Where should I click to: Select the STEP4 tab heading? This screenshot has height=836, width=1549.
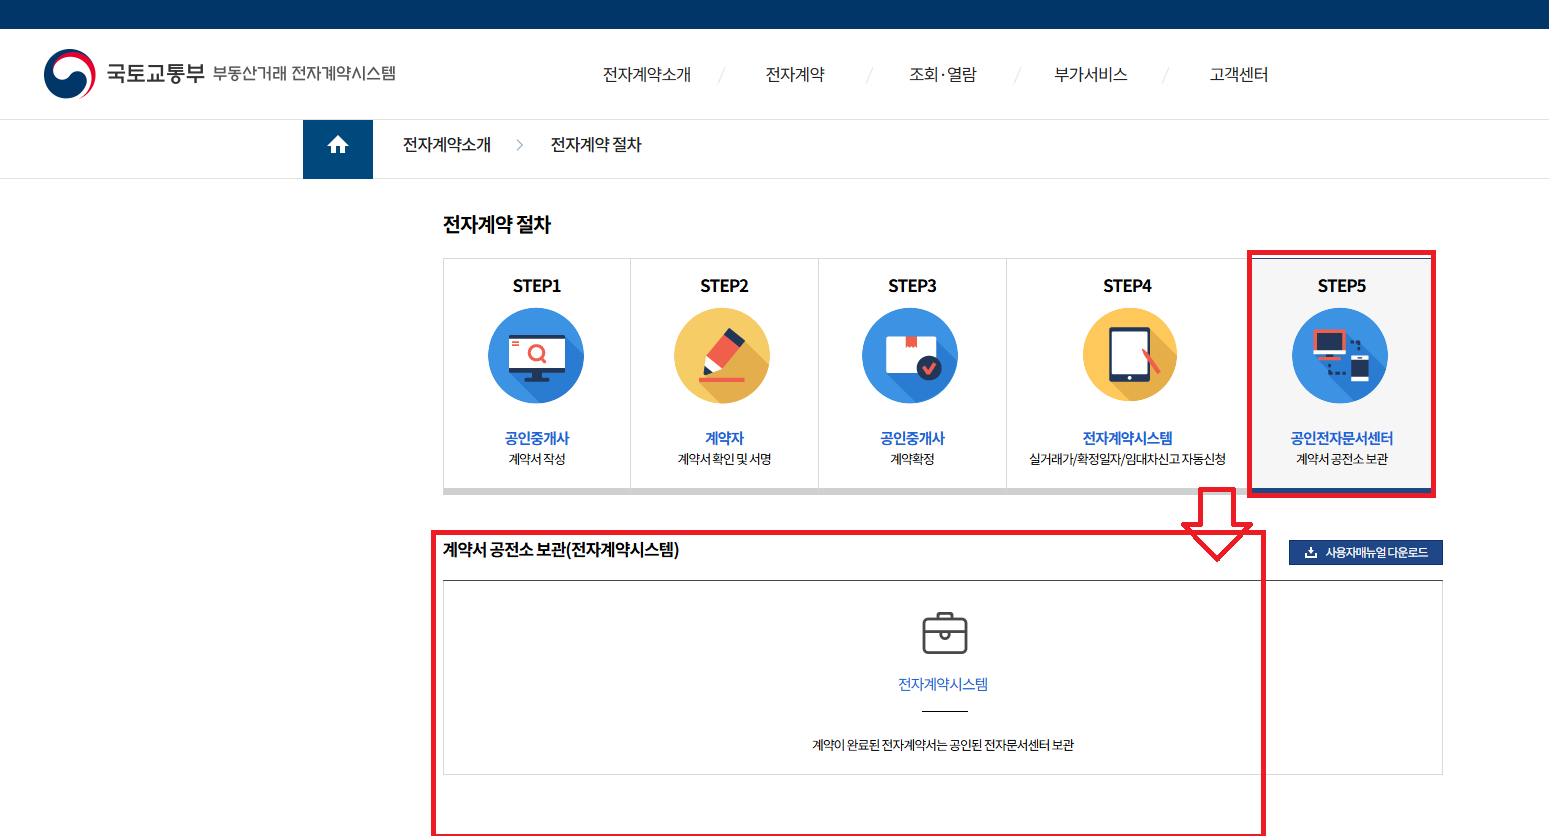coord(1127,286)
